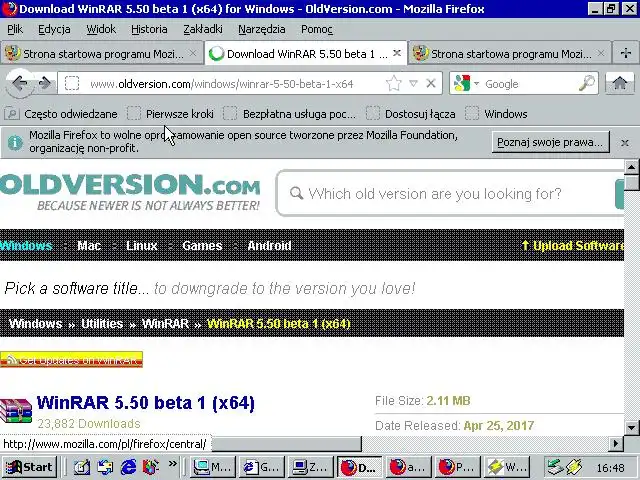Select Linux in site navigation
The height and width of the screenshot is (480, 640).
point(142,245)
